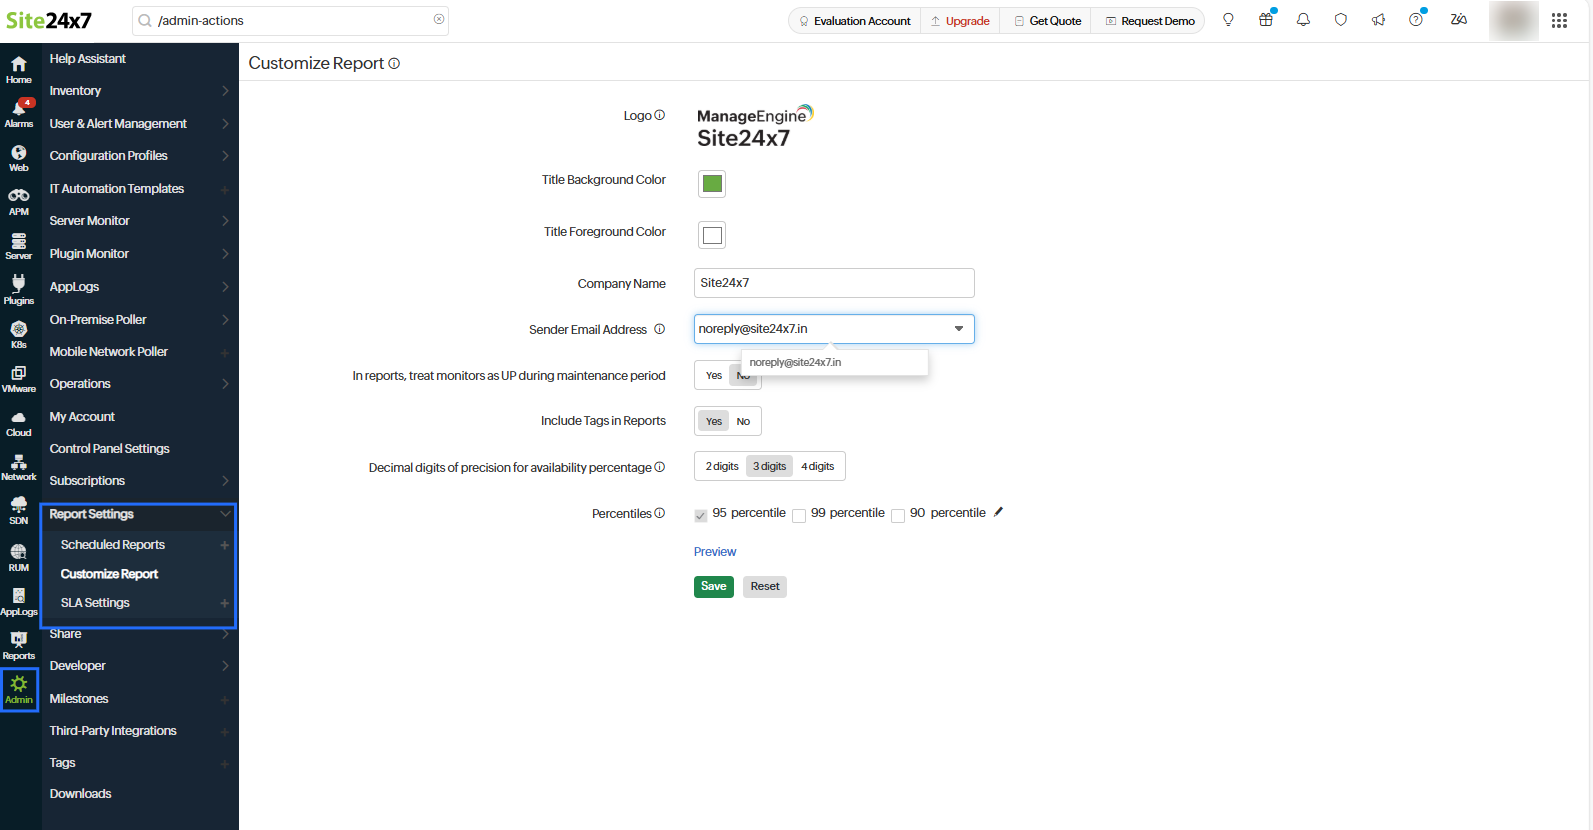This screenshot has height=830, width=1593.
Task: Open the Network rail icon
Action: (x=19, y=466)
